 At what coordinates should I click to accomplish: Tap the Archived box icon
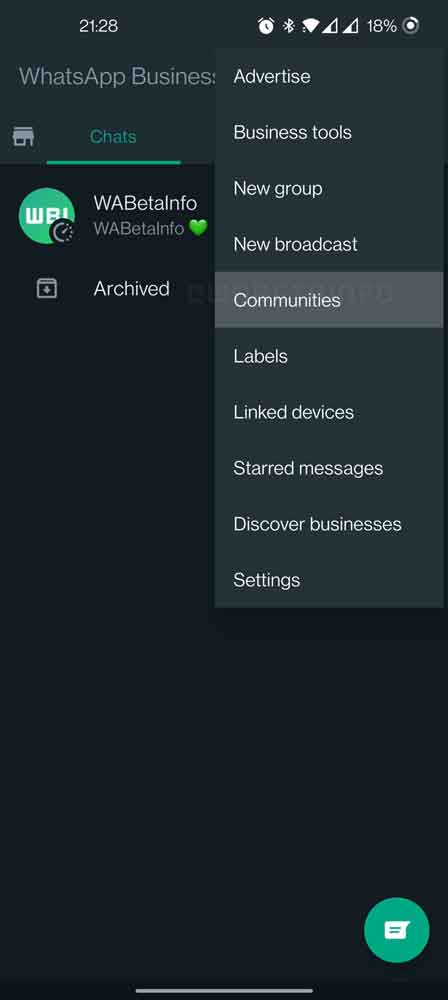(x=47, y=289)
